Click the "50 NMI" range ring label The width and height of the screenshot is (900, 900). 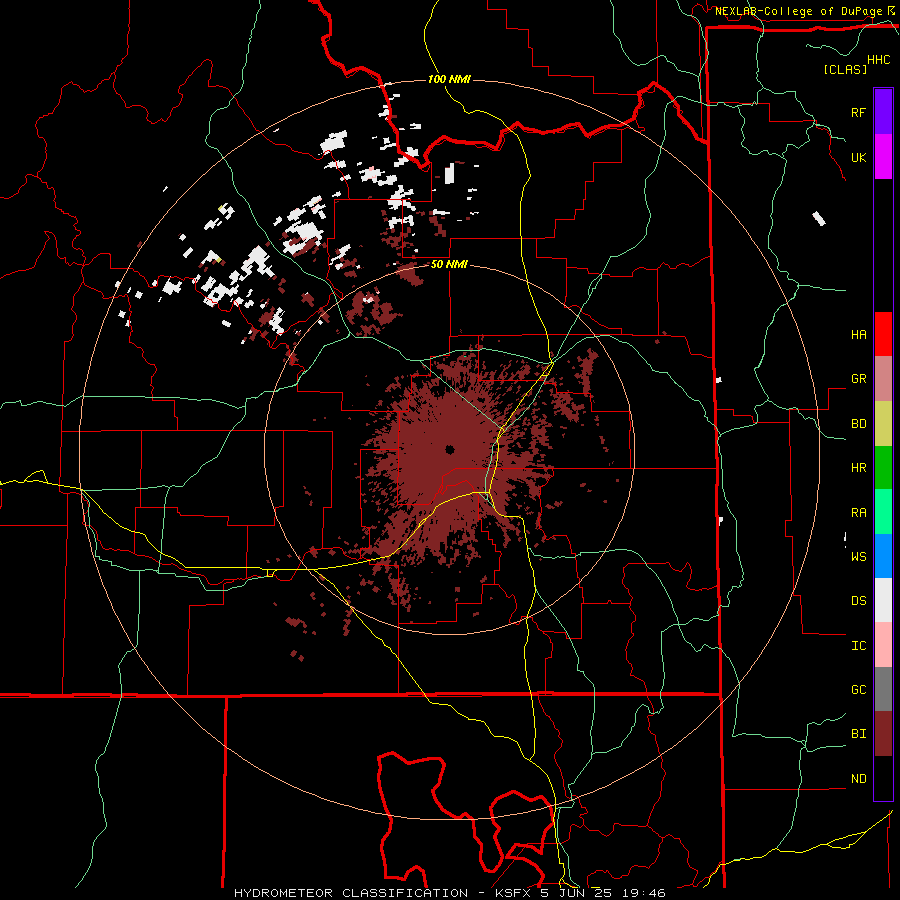pyautogui.click(x=449, y=265)
